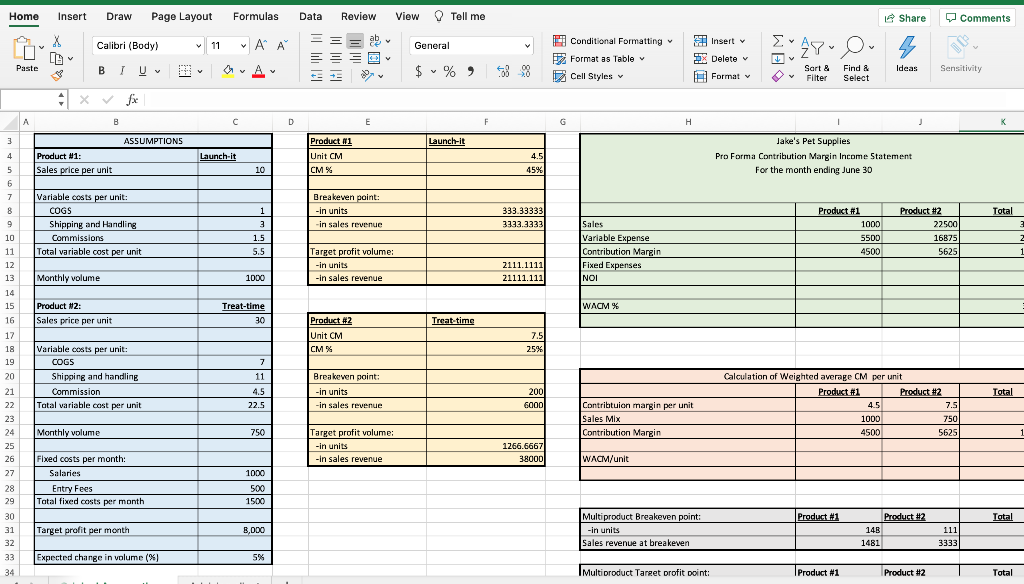Click the Merge and Center icon

coord(374,58)
